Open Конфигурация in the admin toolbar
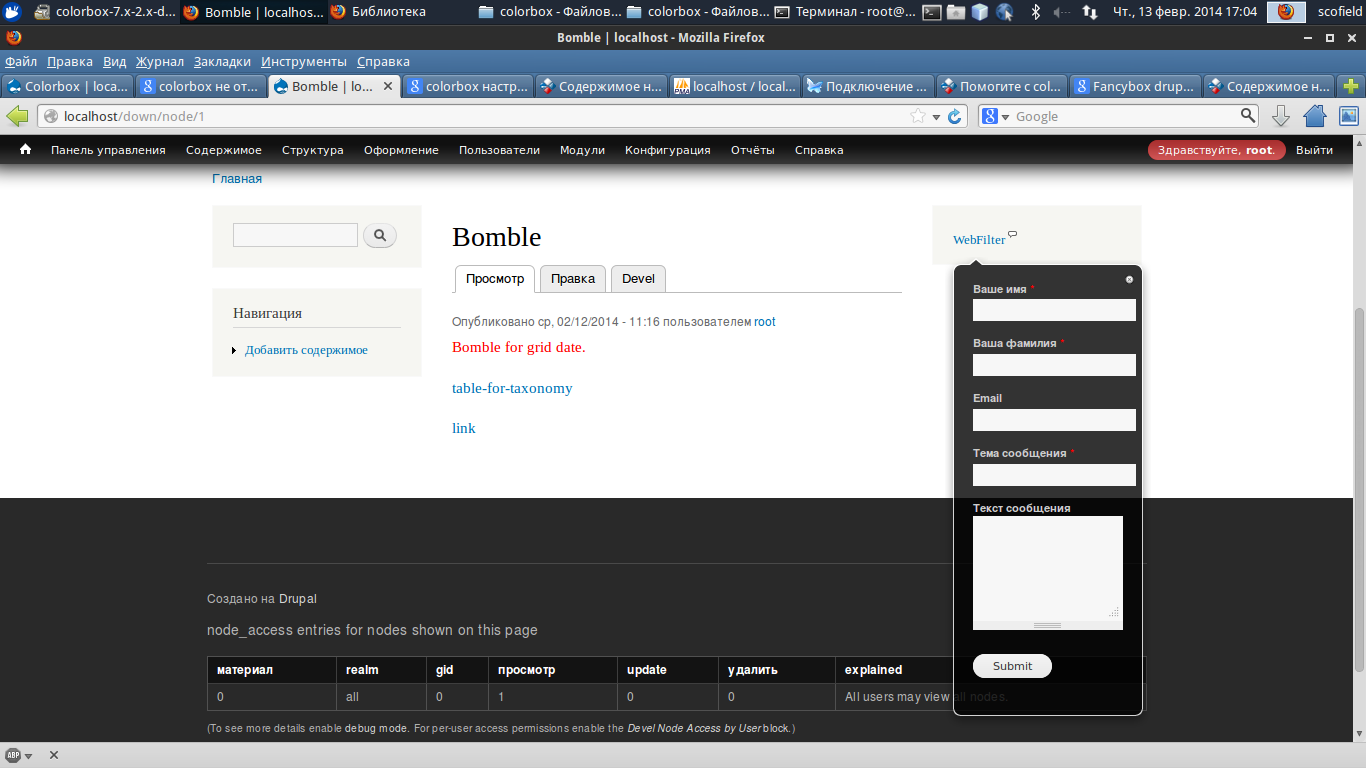Screen dimensions: 1366x768 pos(668,150)
